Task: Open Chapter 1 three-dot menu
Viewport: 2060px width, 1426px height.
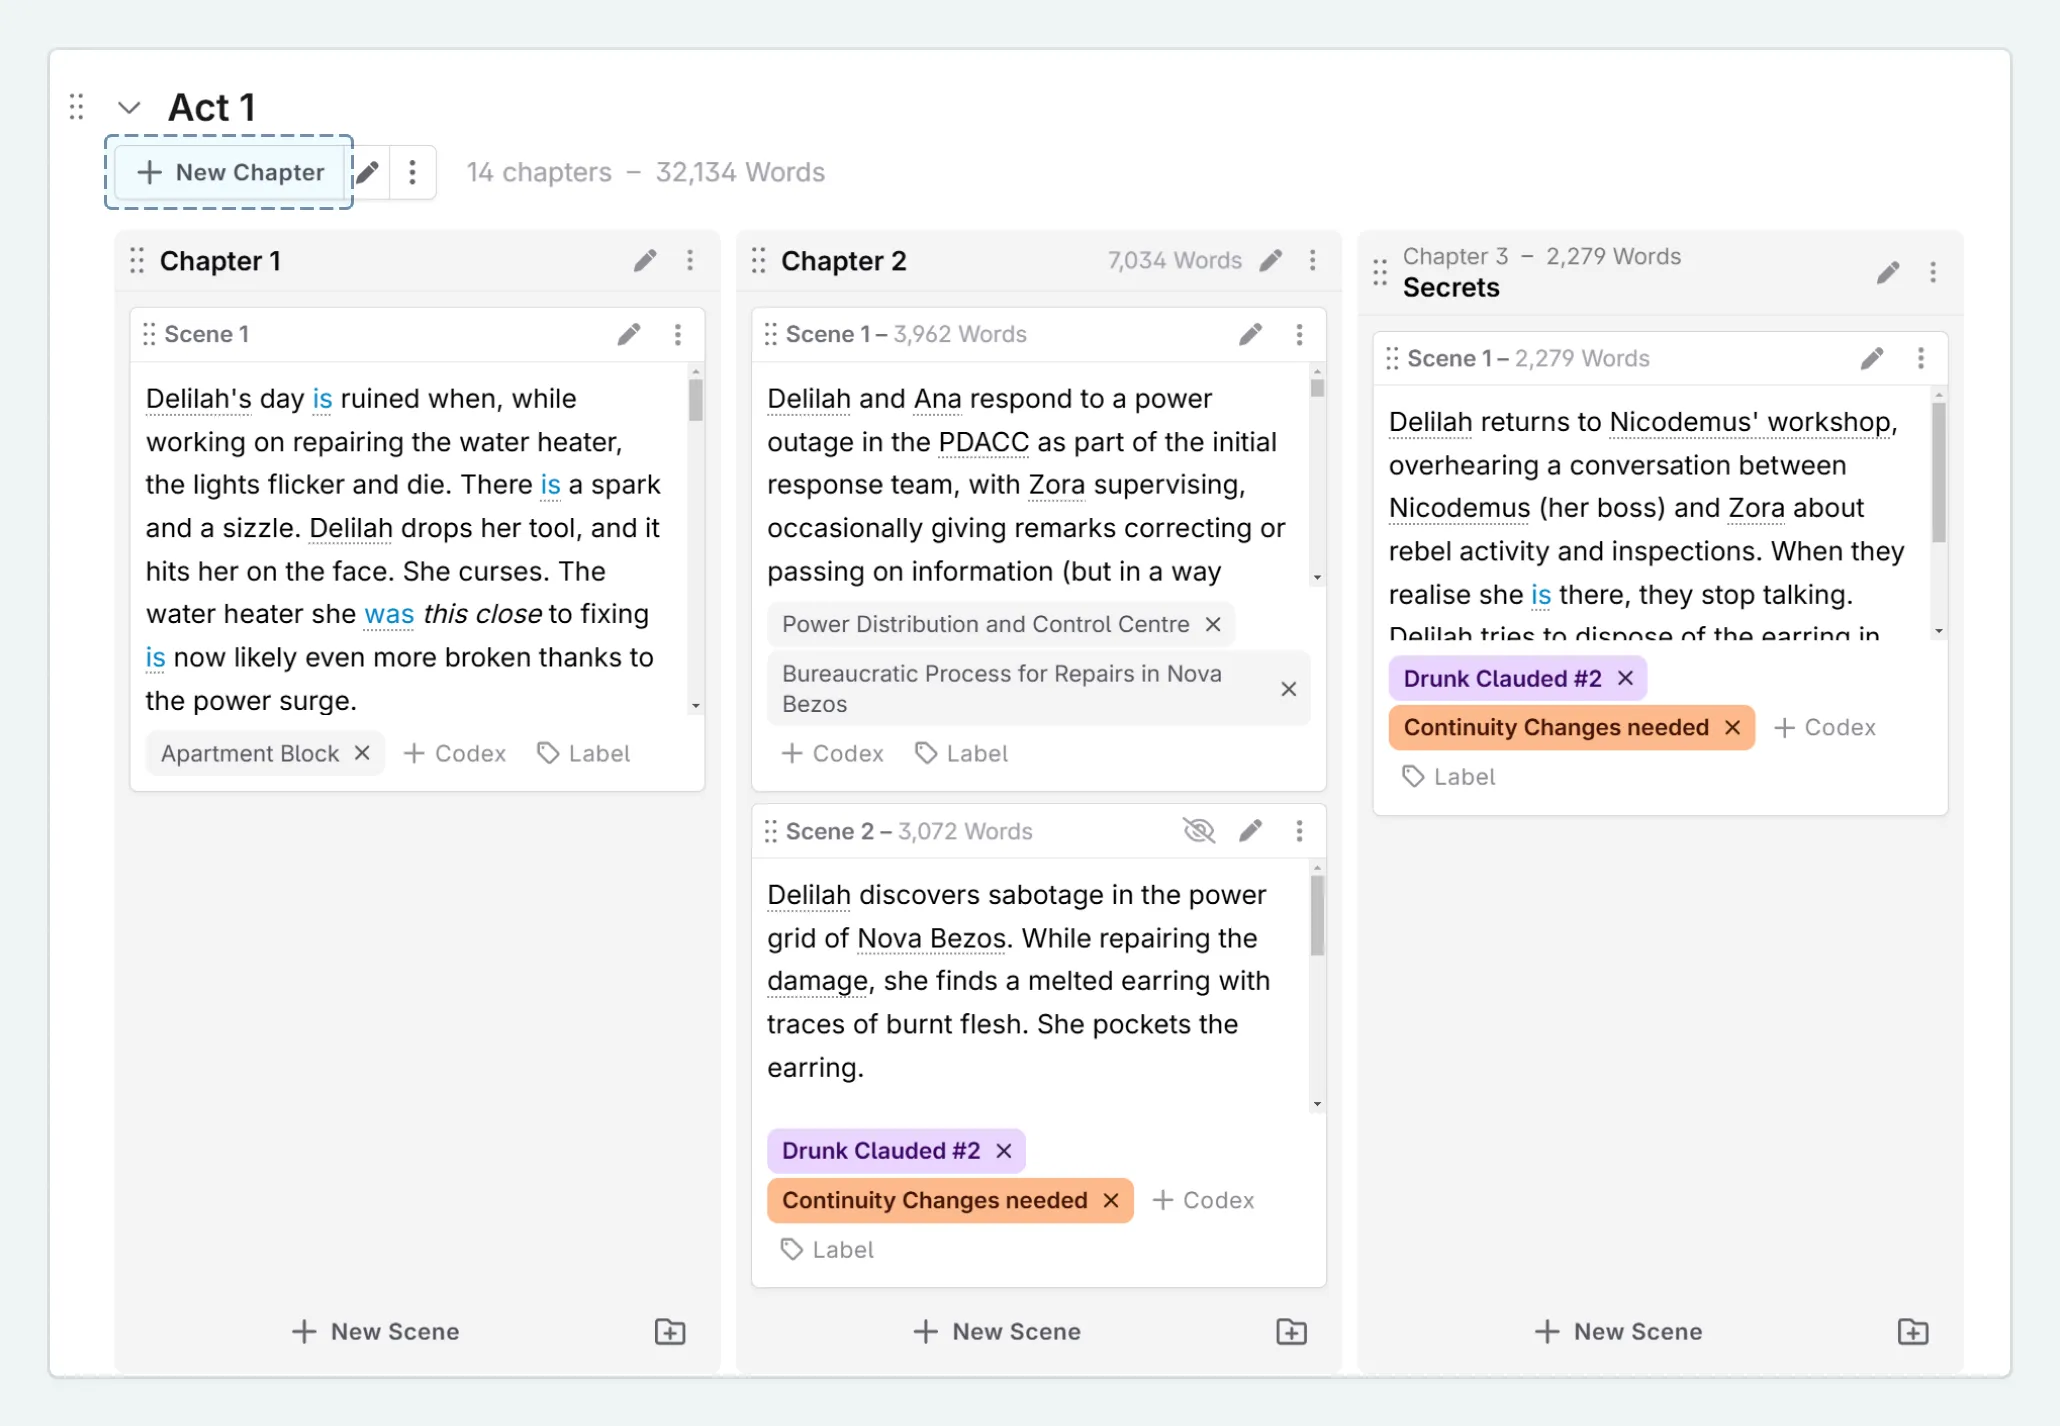Action: click(x=690, y=261)
